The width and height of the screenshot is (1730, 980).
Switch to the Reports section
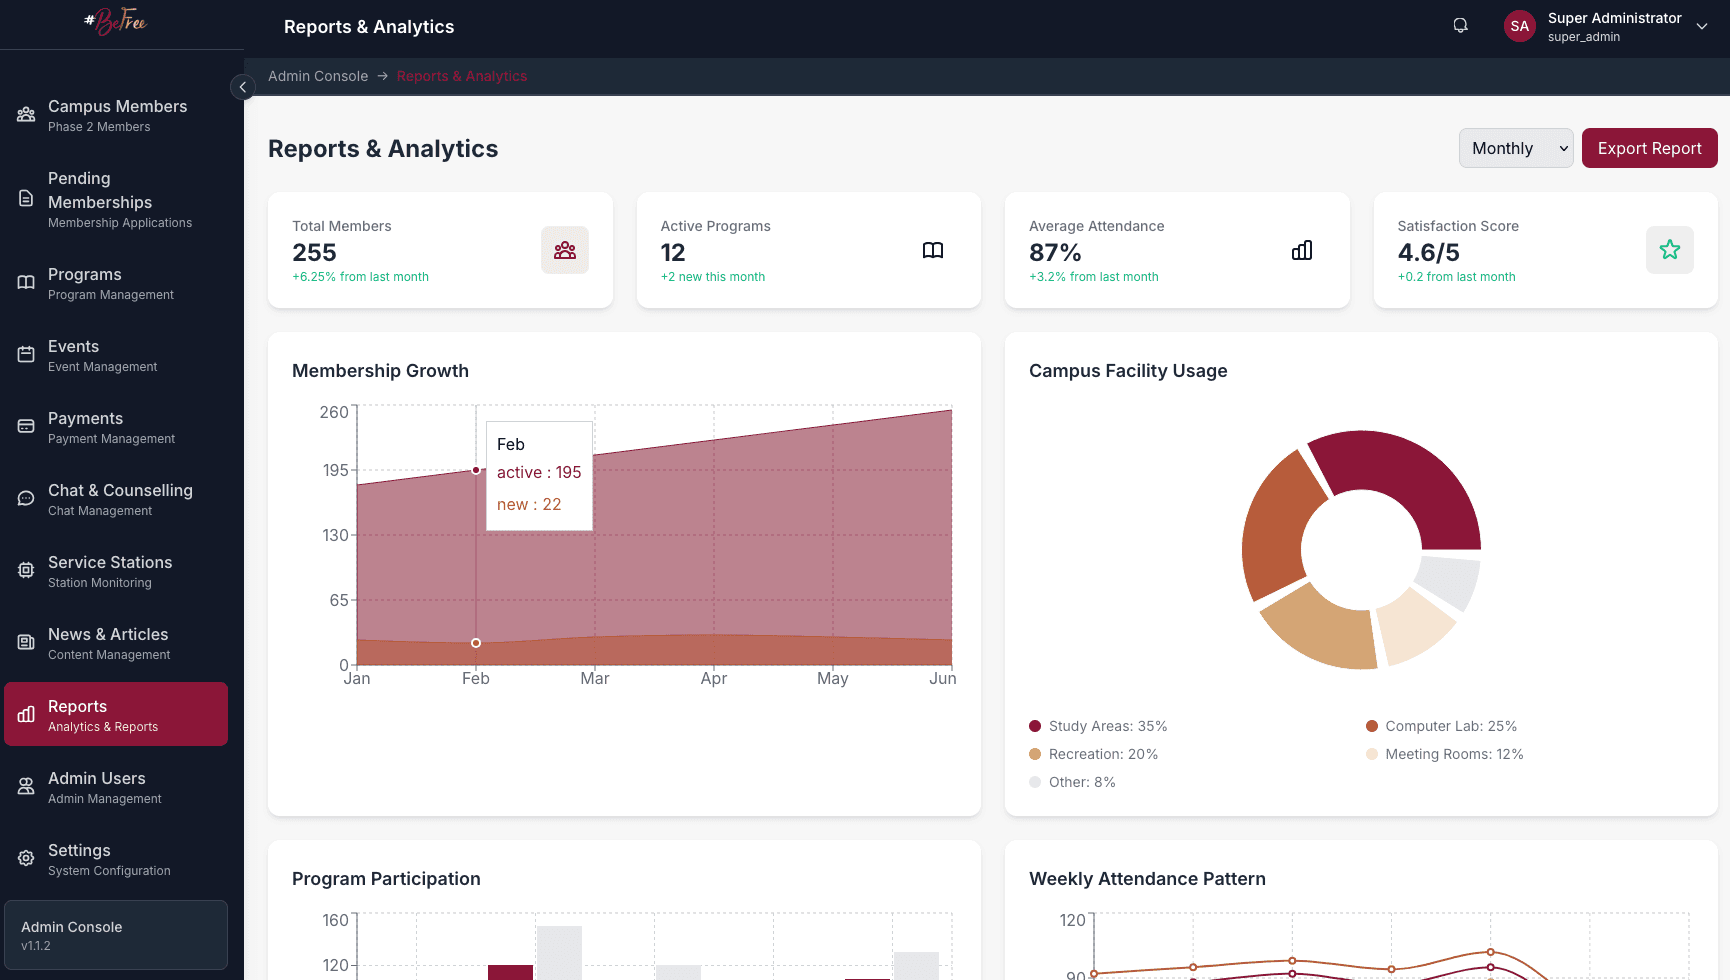(116, 713)
